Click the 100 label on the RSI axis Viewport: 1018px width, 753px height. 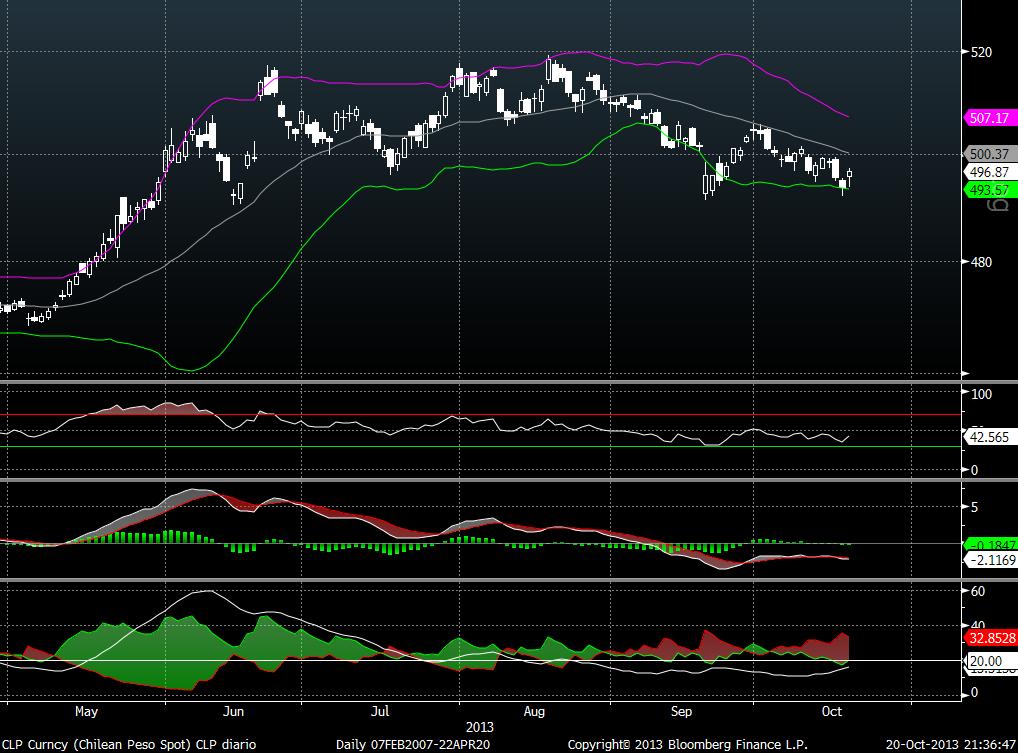[x=982, y=393]
